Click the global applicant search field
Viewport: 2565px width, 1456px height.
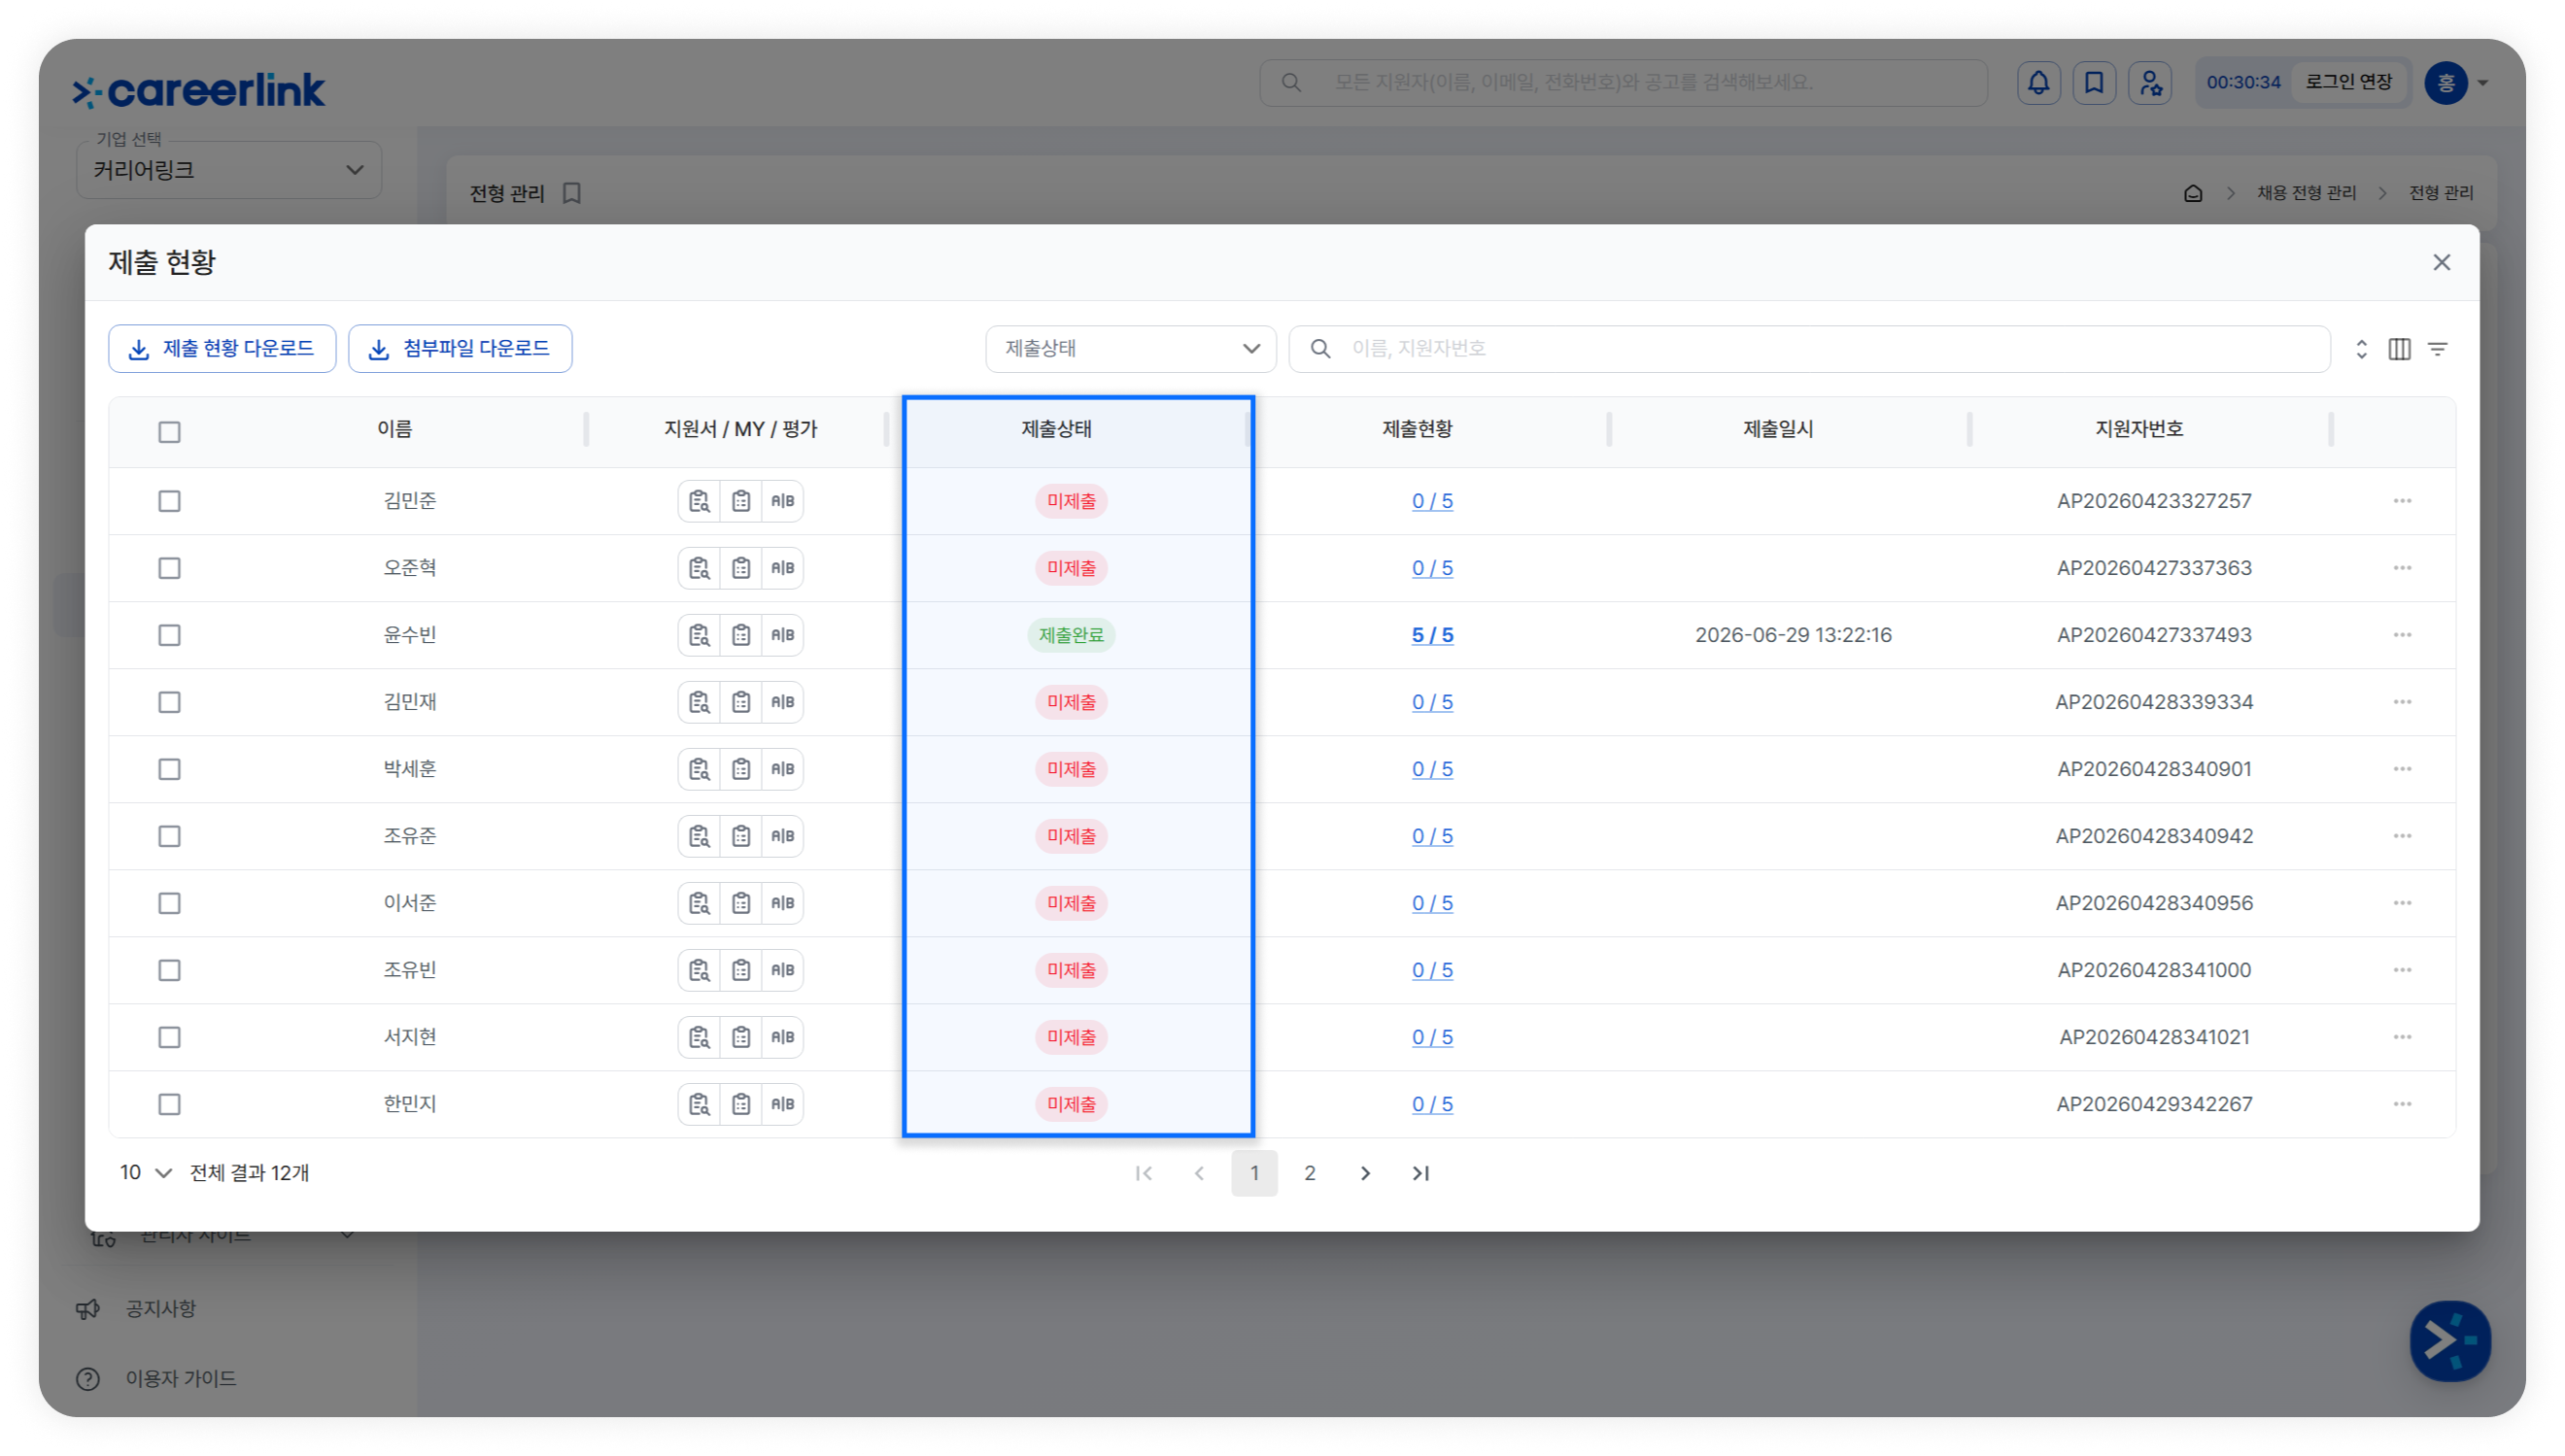click(1623, 82)
